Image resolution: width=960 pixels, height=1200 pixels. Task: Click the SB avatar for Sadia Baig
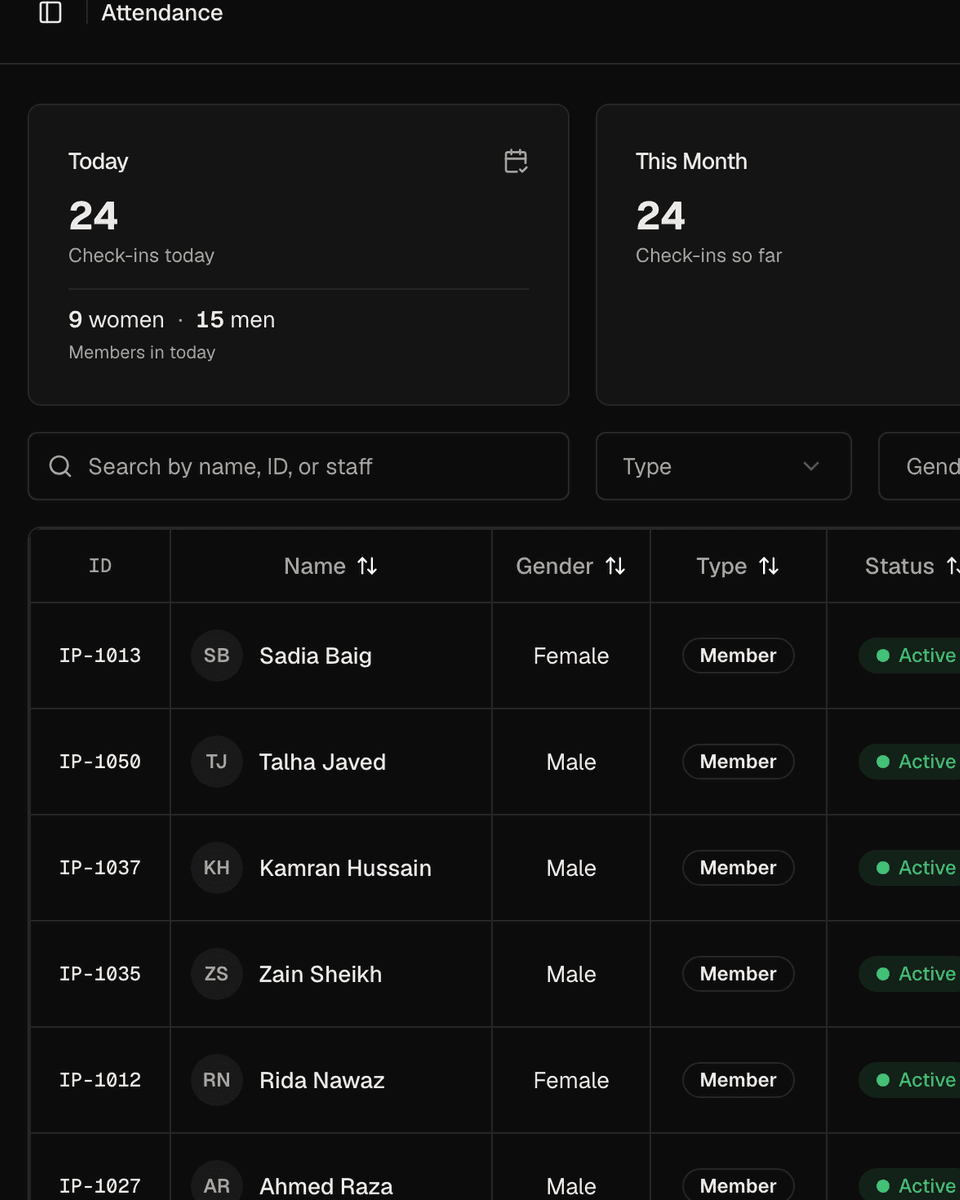pyautogui.click(x=217, y=656)
